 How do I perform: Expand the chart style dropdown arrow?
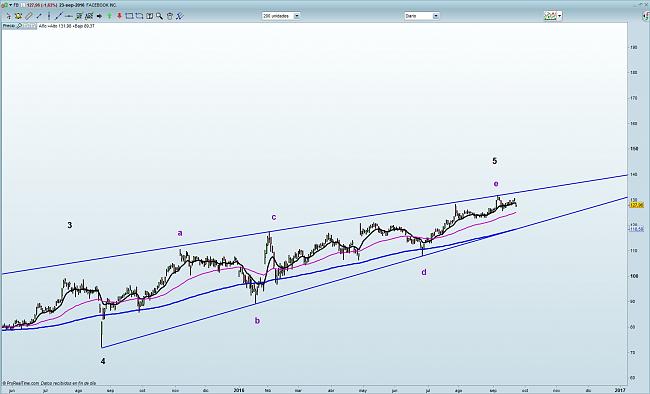(x=560, y=16)
